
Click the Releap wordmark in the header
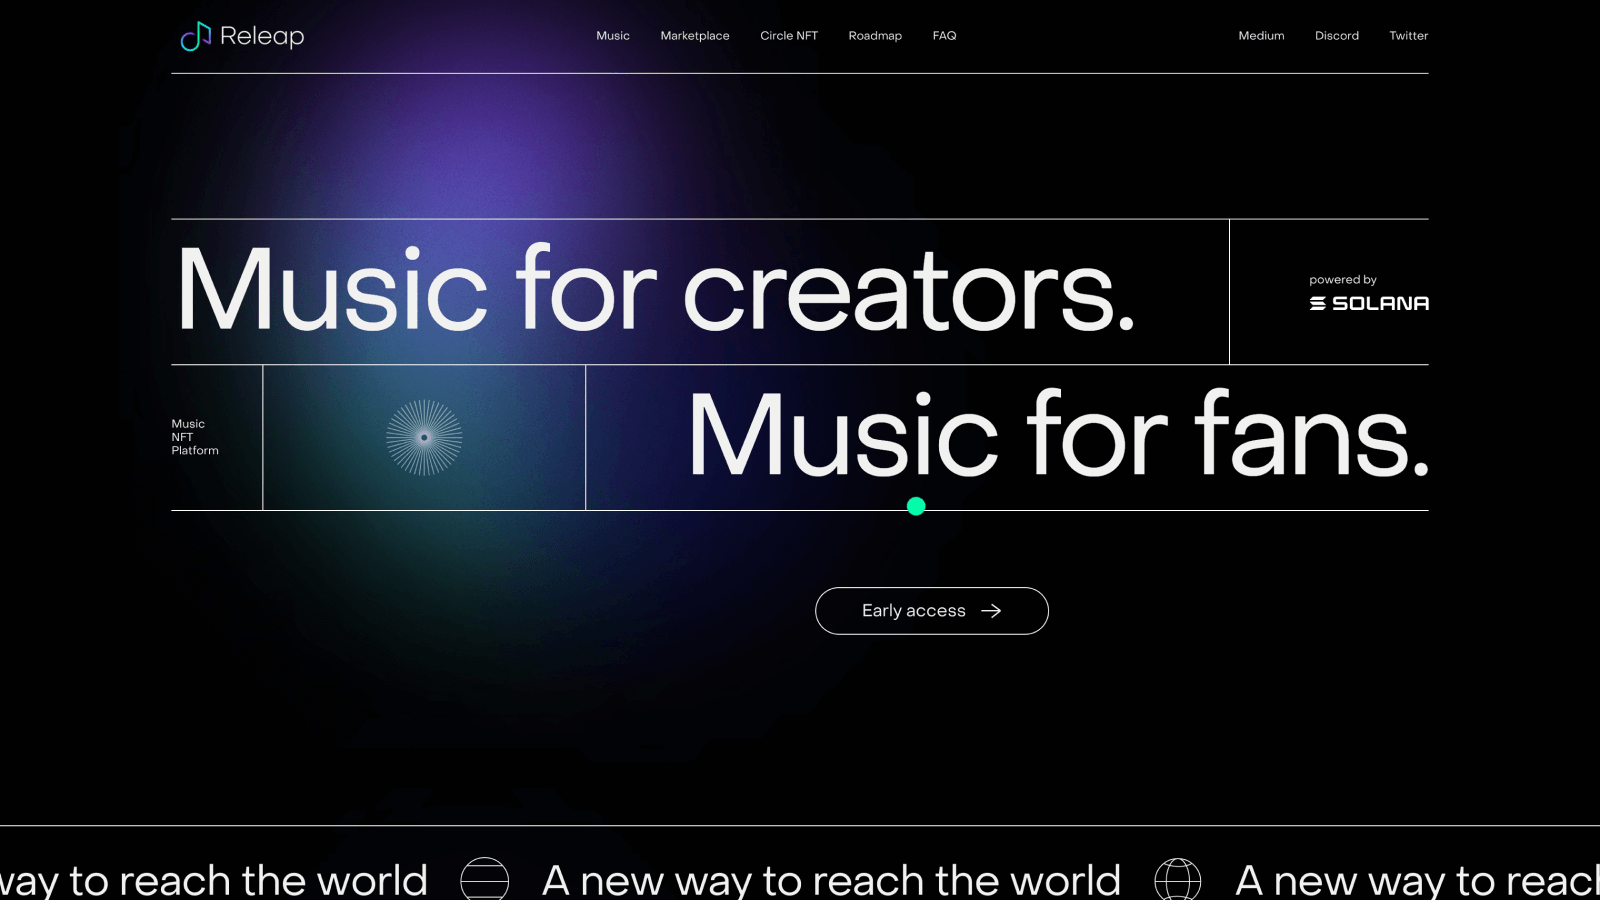pos(262,37)
